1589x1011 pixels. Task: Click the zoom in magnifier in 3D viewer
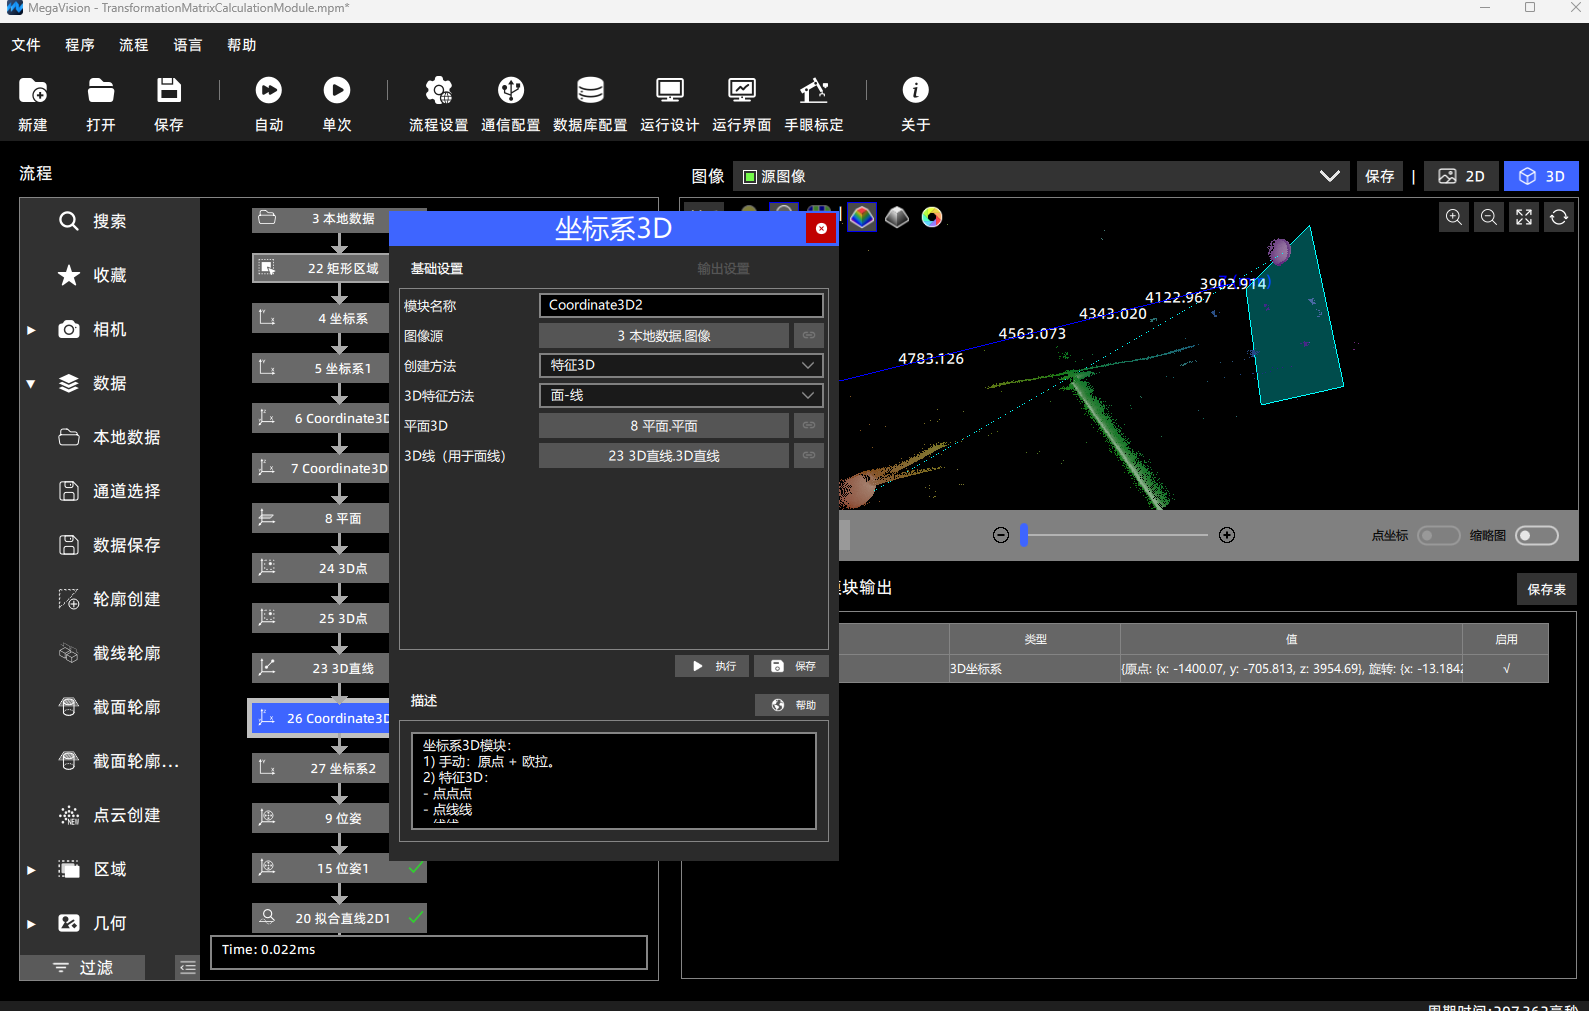[x=1454, y=217]
